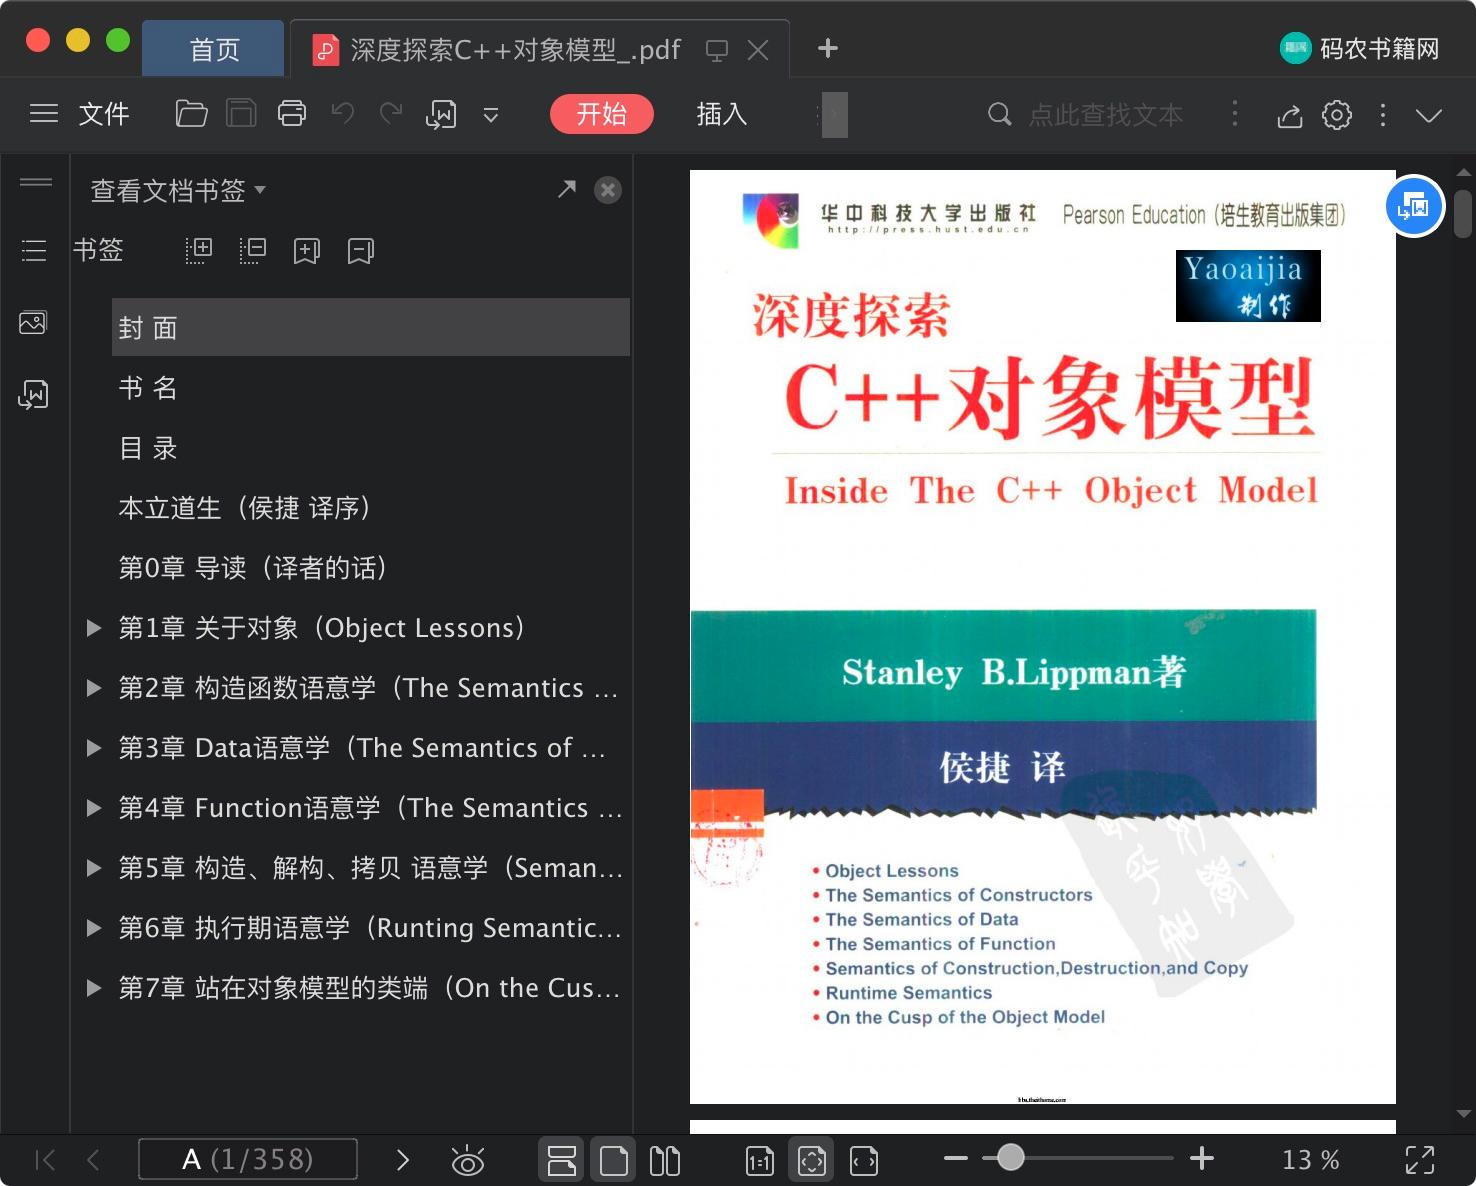The image size is (1476, 1186).
Task: Expand 第2章 构造函数语意学 bookmark
Action: click(94, 688)
